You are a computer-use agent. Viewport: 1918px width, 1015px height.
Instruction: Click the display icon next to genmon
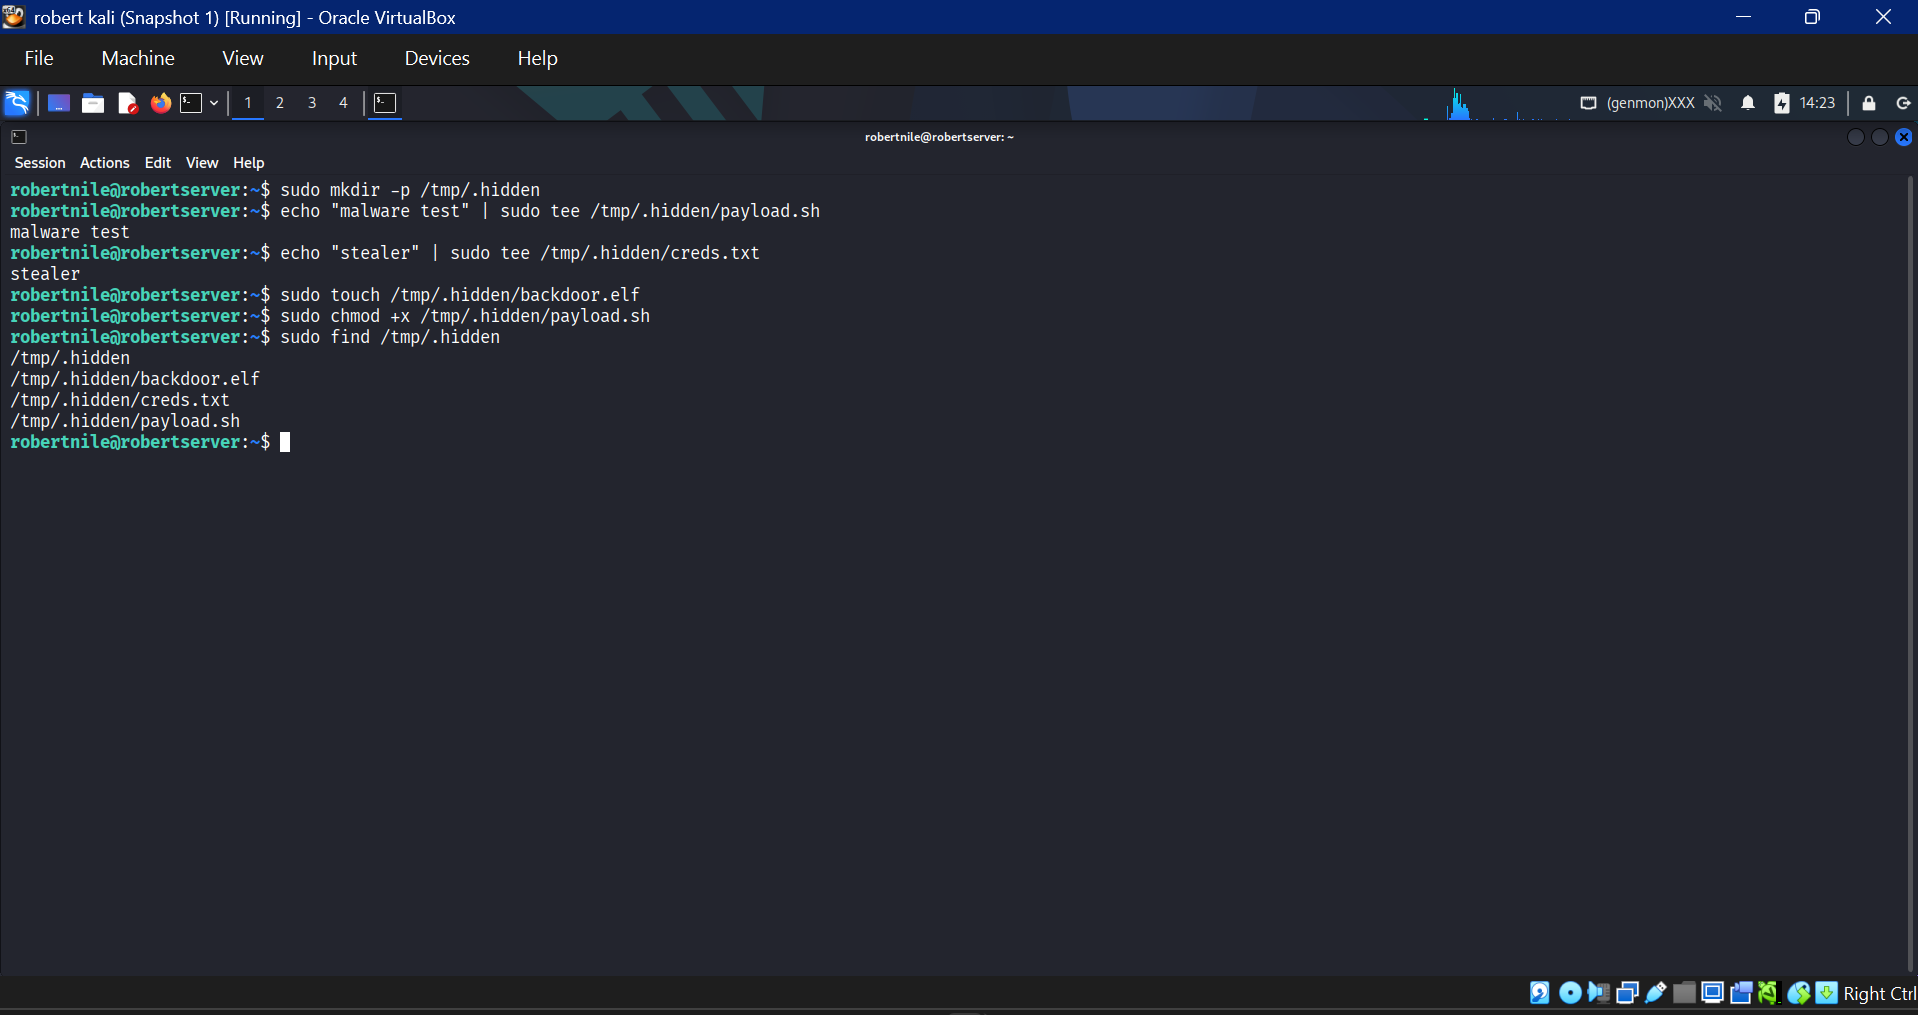[x=1588, y=103]
